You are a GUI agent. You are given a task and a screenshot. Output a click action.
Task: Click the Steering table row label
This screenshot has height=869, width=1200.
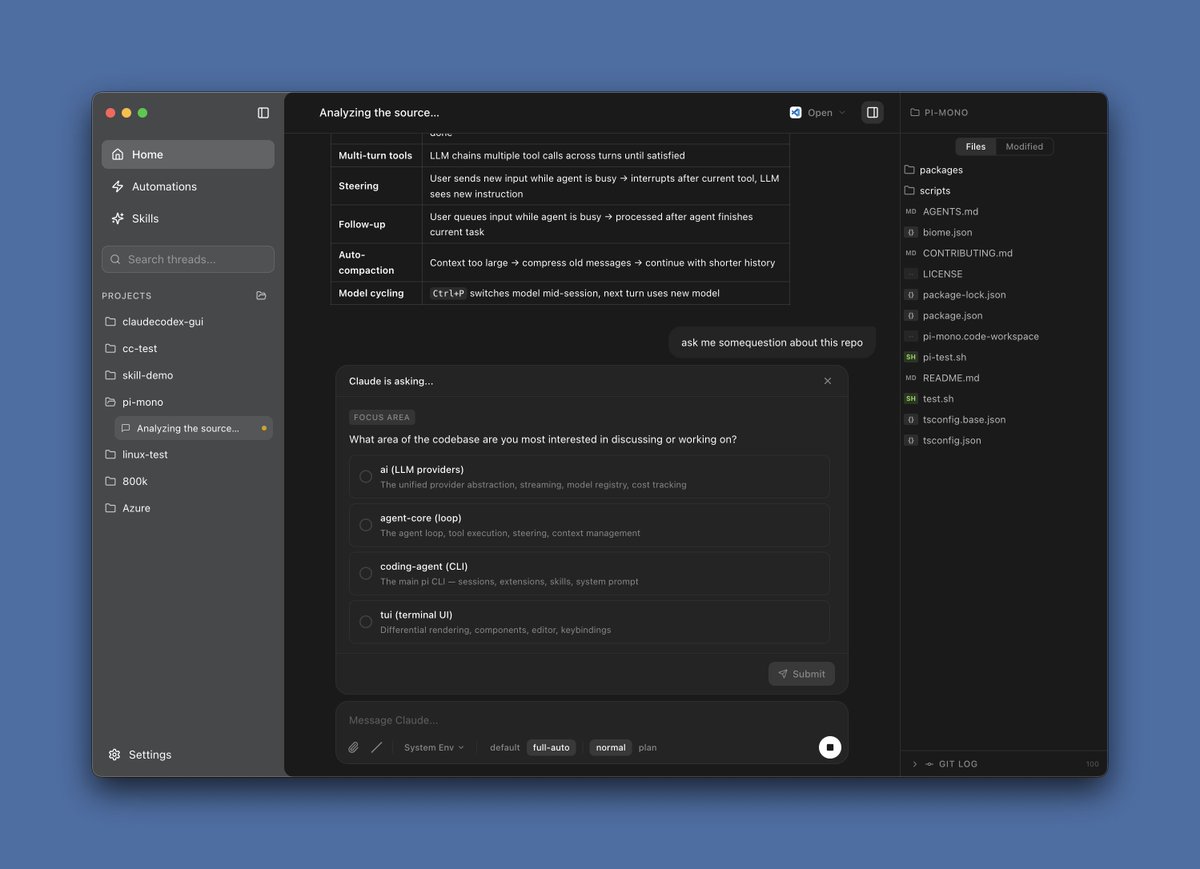(358, 186)
